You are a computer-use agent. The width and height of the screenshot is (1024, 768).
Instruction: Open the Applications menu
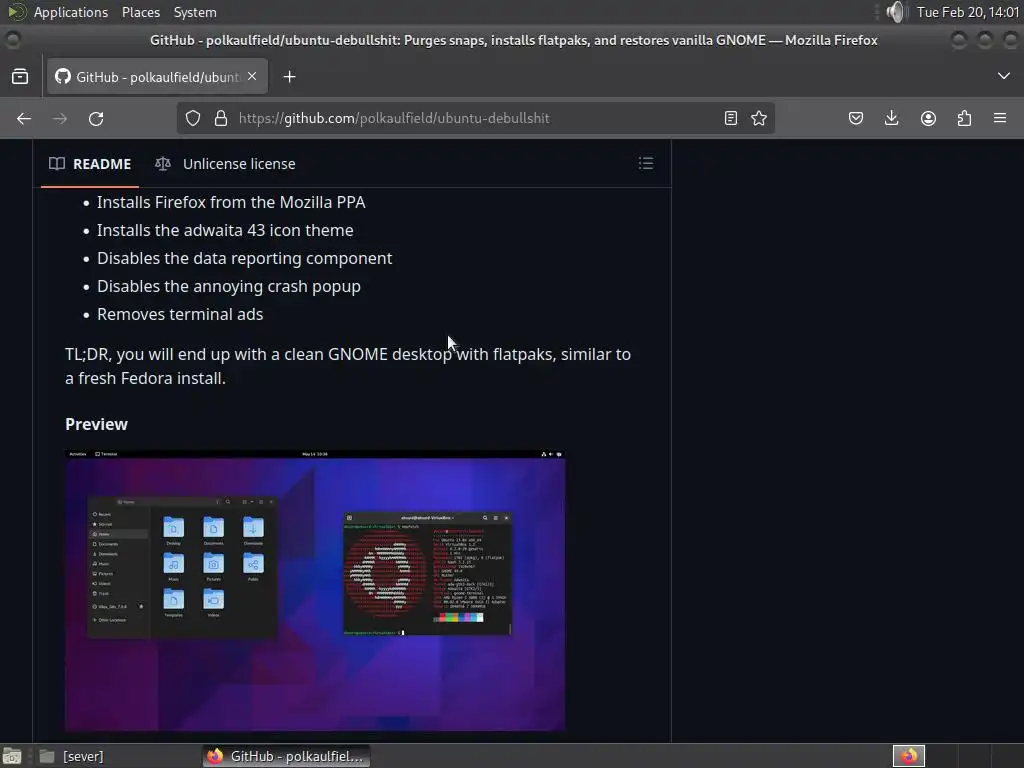[71, 12]
